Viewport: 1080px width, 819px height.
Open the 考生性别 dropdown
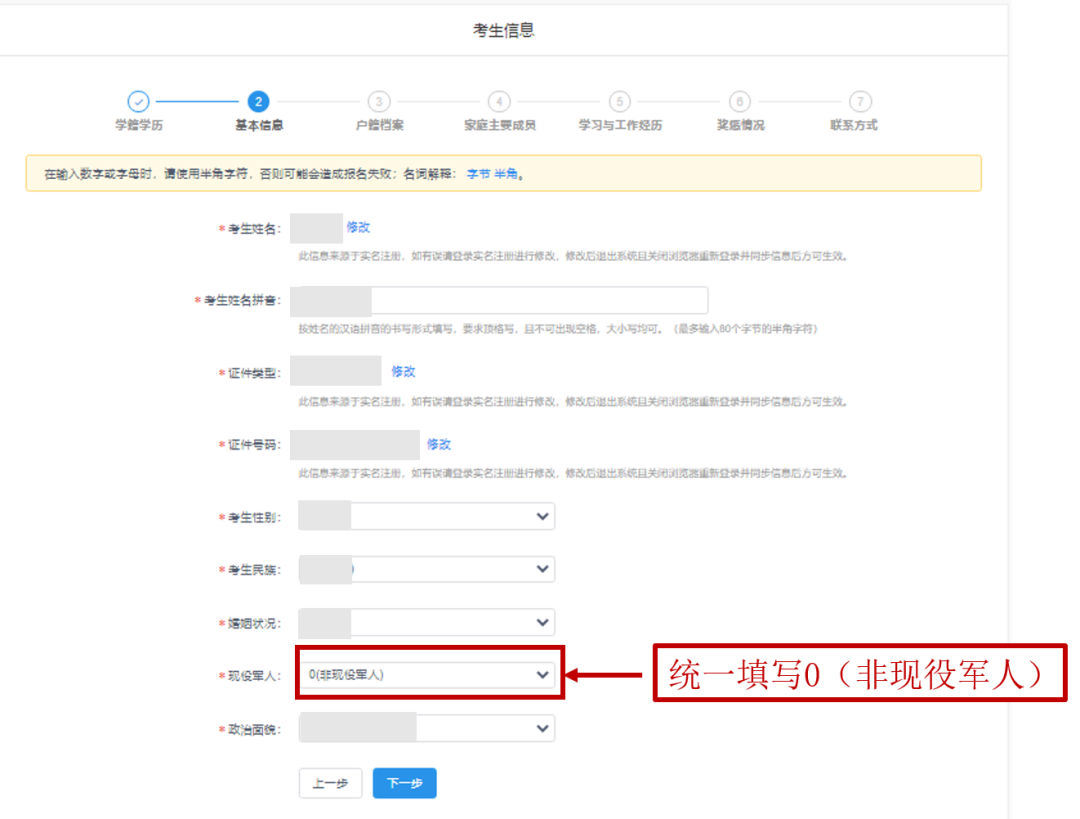(426, 516)
